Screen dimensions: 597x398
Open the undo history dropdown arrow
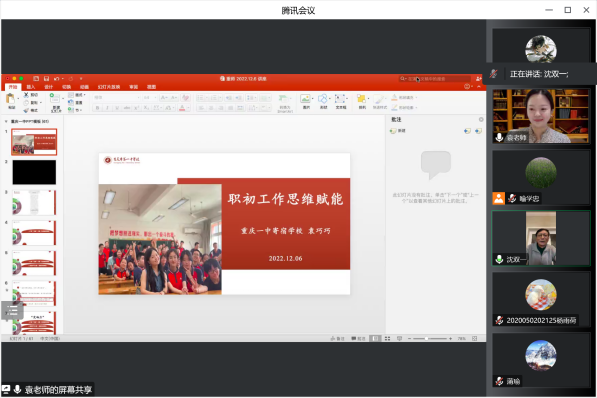(x=62, y=79)
